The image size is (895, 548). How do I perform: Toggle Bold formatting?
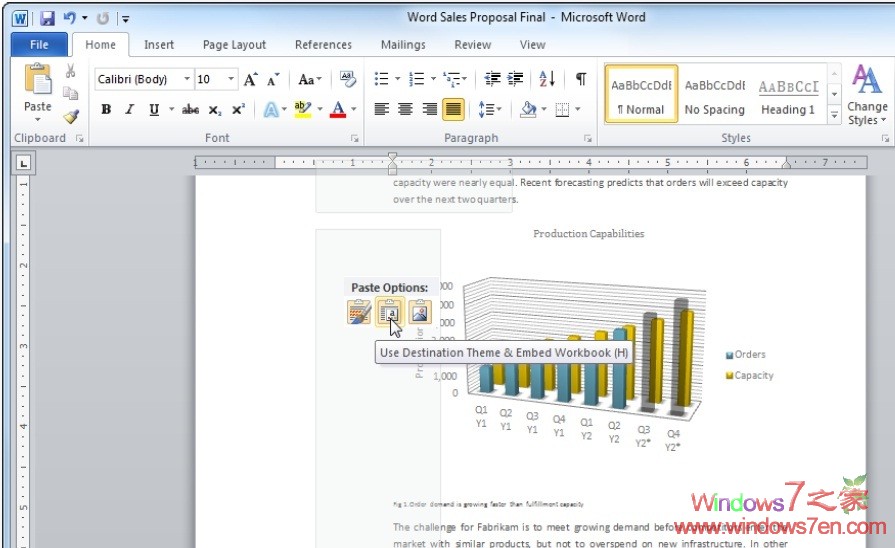pyautogui.click(x=105, y=110)
